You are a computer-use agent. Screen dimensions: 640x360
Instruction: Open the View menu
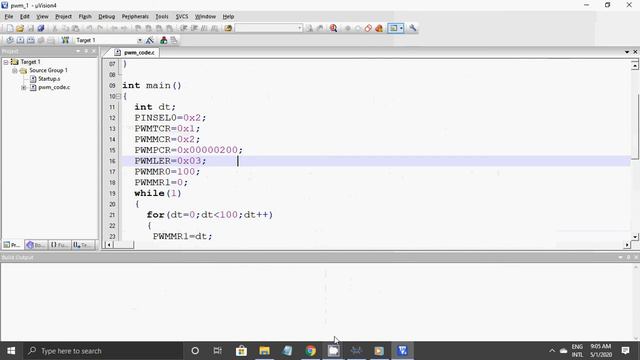42,16
